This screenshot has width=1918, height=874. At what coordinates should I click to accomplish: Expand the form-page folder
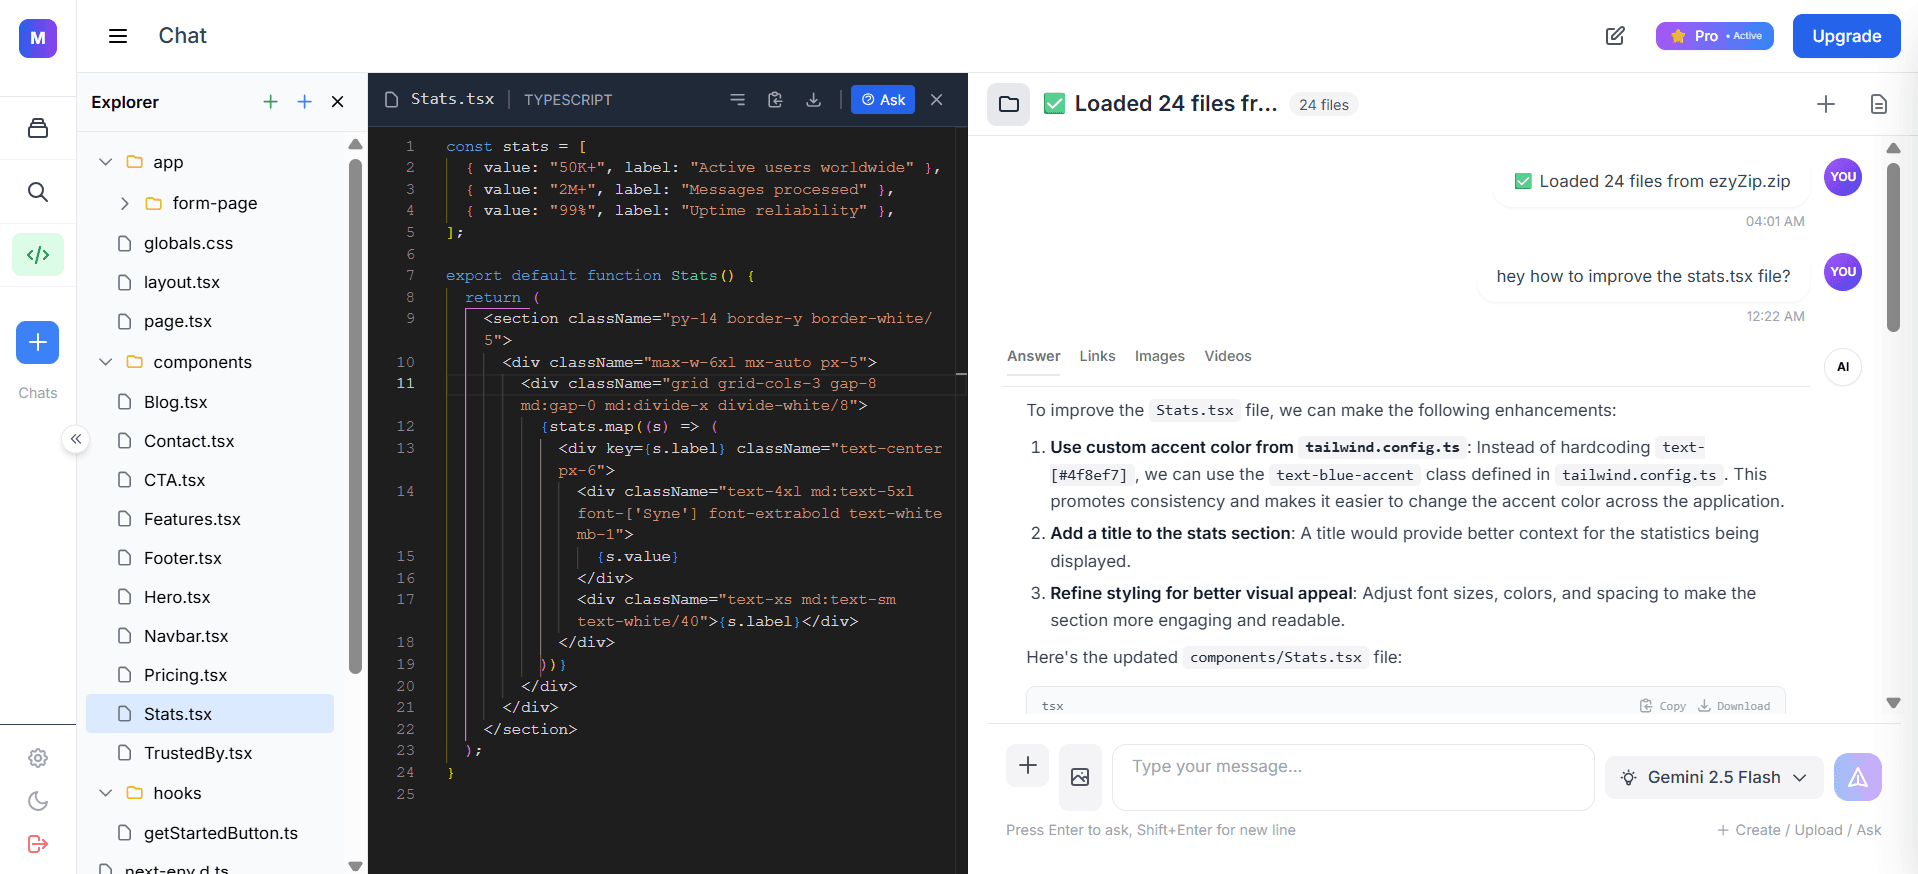[124, 203]
